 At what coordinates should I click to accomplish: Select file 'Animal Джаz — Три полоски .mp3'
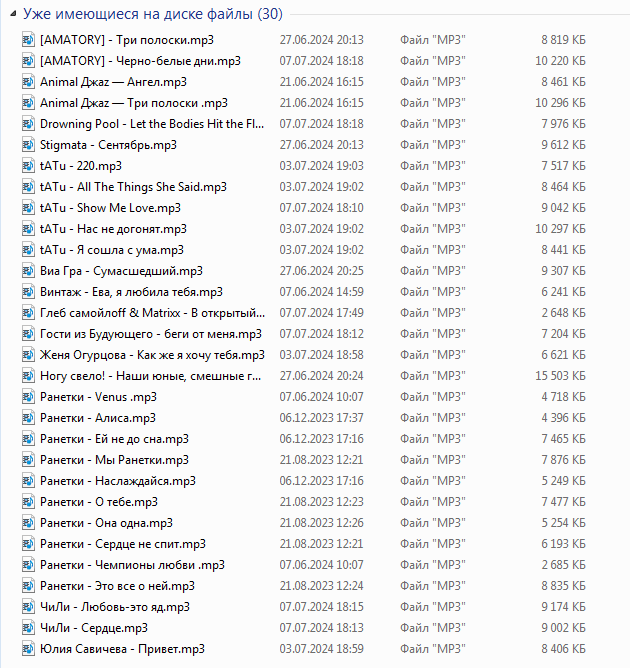(134, 103)
